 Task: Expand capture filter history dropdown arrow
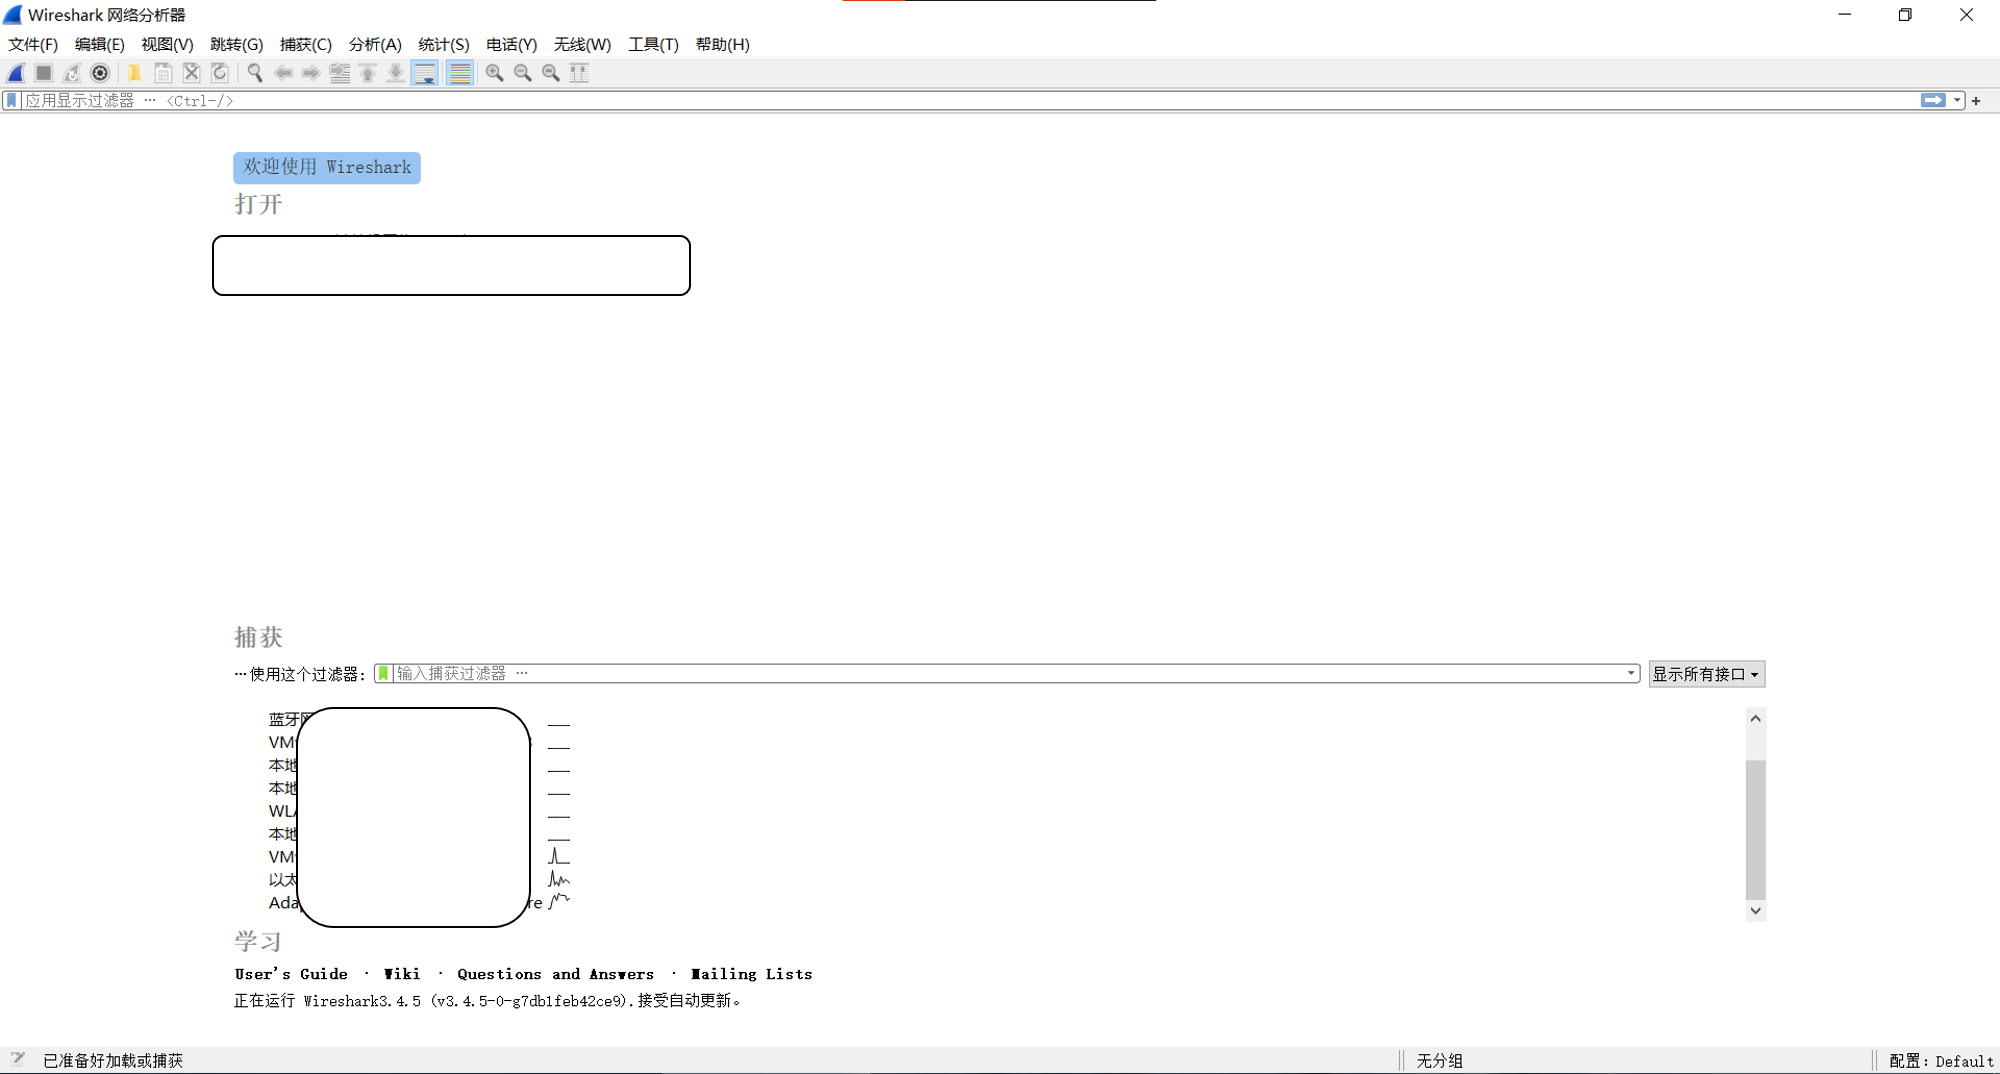click(1631, 674)
